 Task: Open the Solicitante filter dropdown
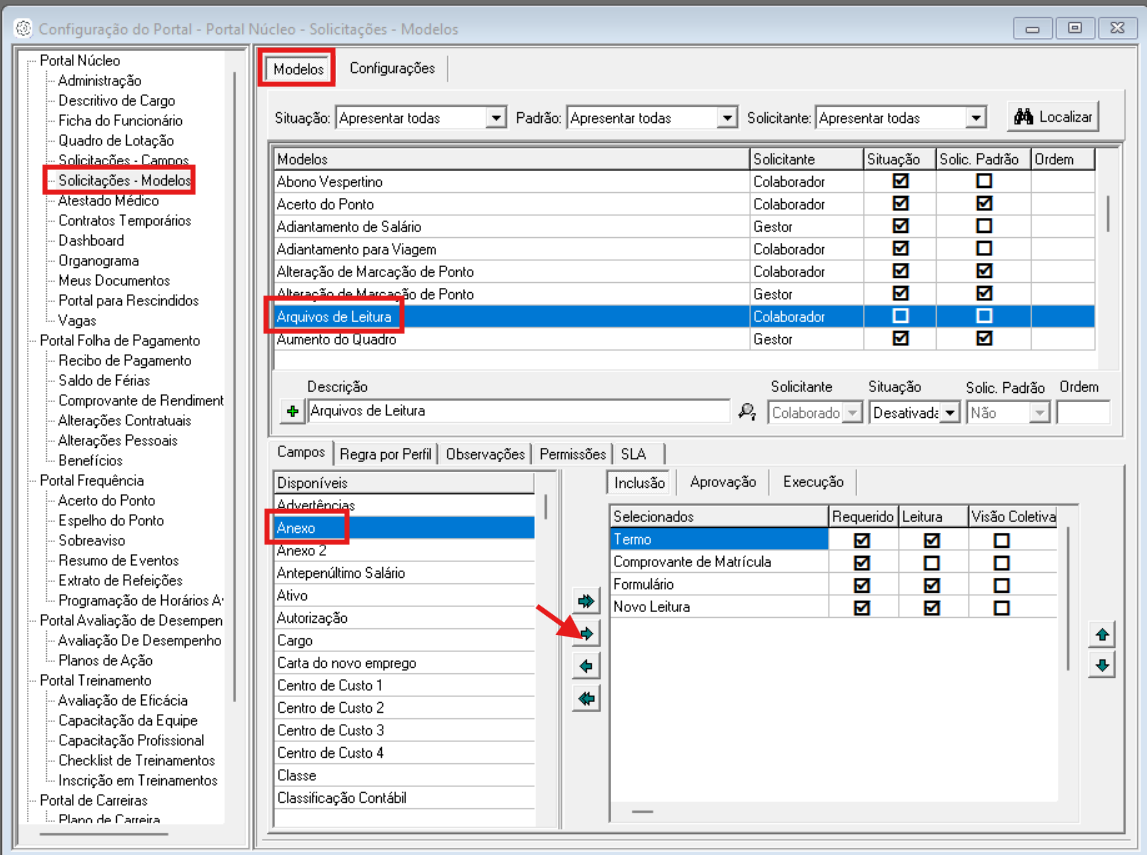tap(976, 118)
